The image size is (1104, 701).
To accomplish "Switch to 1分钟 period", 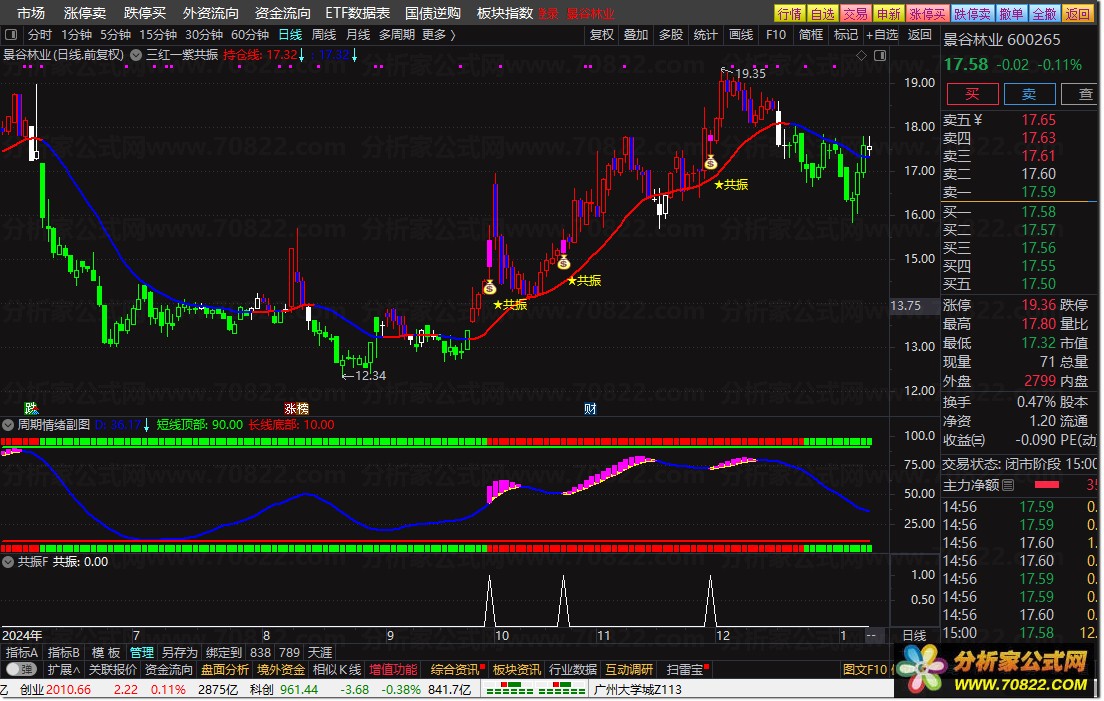I will click(x=76, y=34).
